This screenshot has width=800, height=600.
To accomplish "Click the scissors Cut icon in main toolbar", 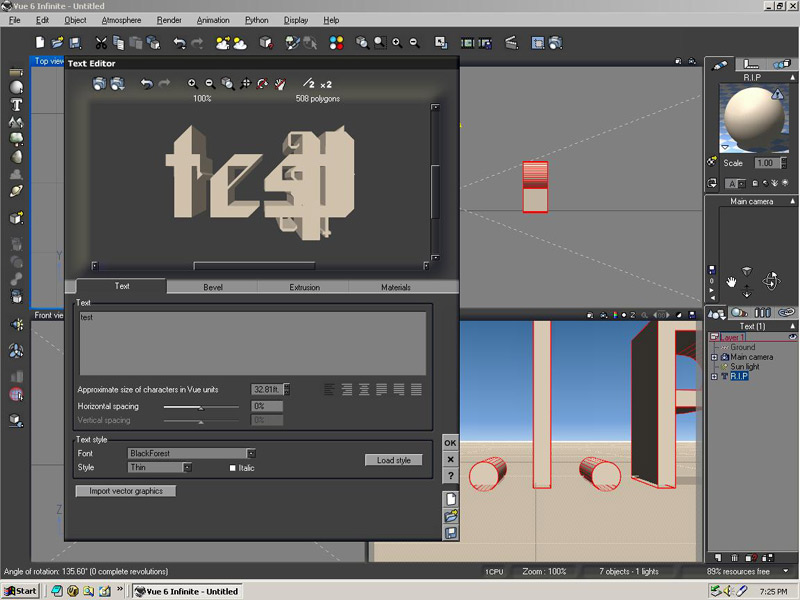I will 101,43.
